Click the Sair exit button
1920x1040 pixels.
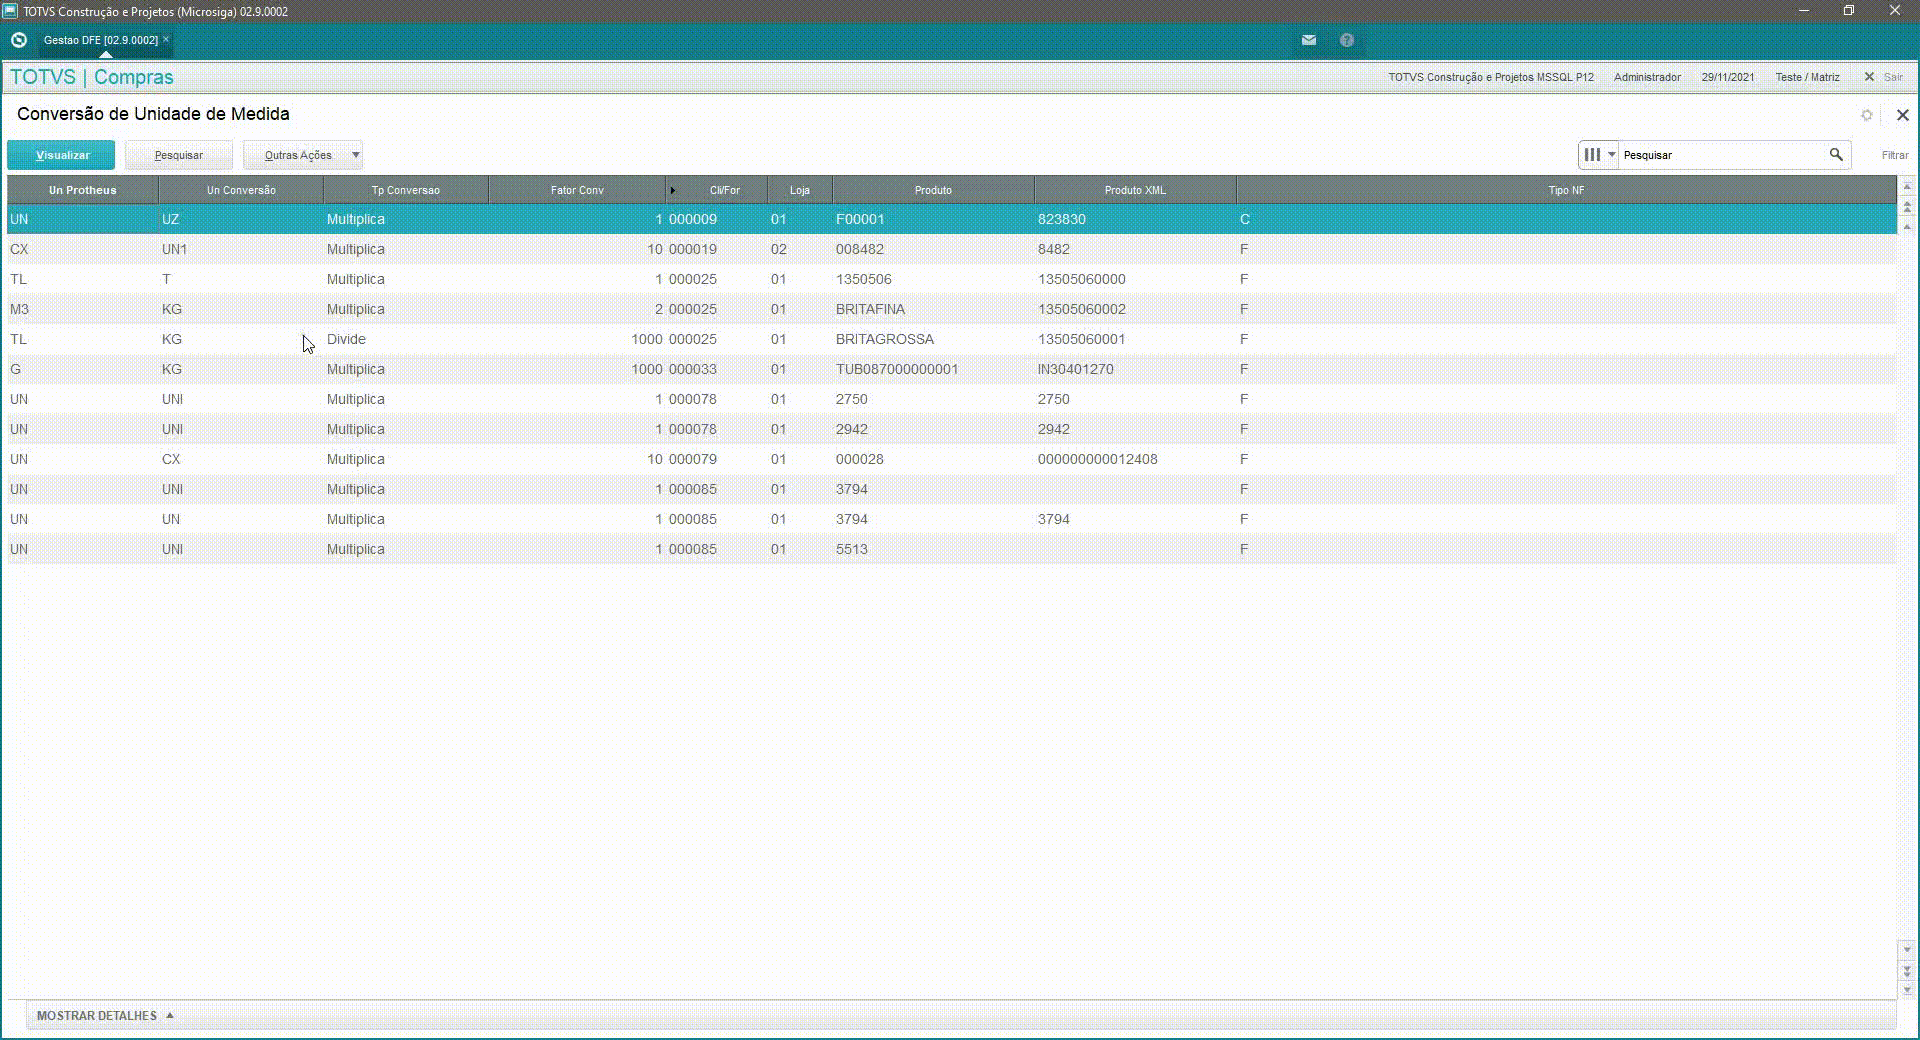(1884, 77)
